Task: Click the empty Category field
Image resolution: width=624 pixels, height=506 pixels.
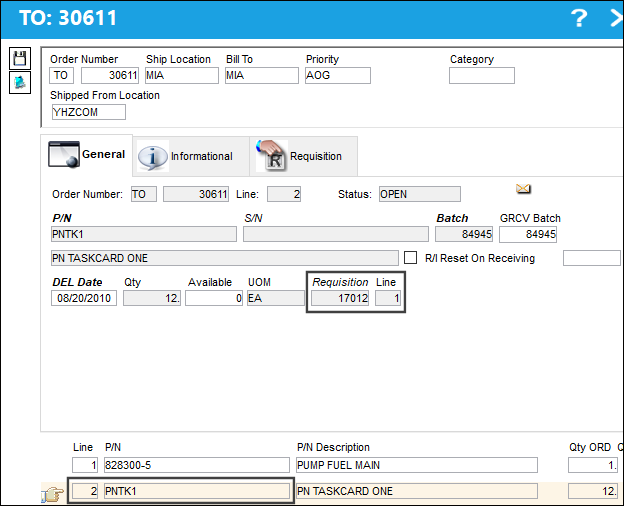Action: tap(482, 76)
